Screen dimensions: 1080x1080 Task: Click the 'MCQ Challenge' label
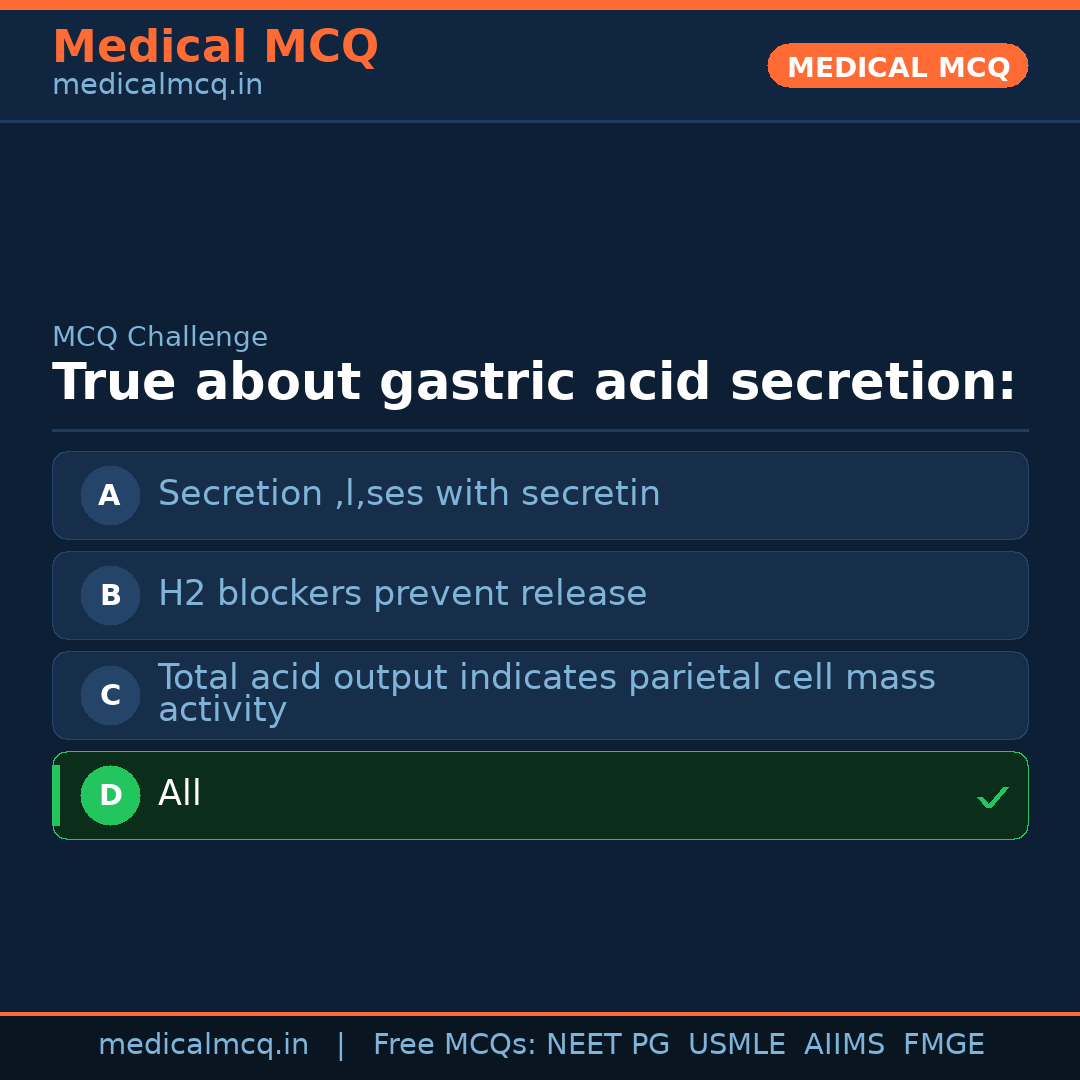[x=160, y=337]
